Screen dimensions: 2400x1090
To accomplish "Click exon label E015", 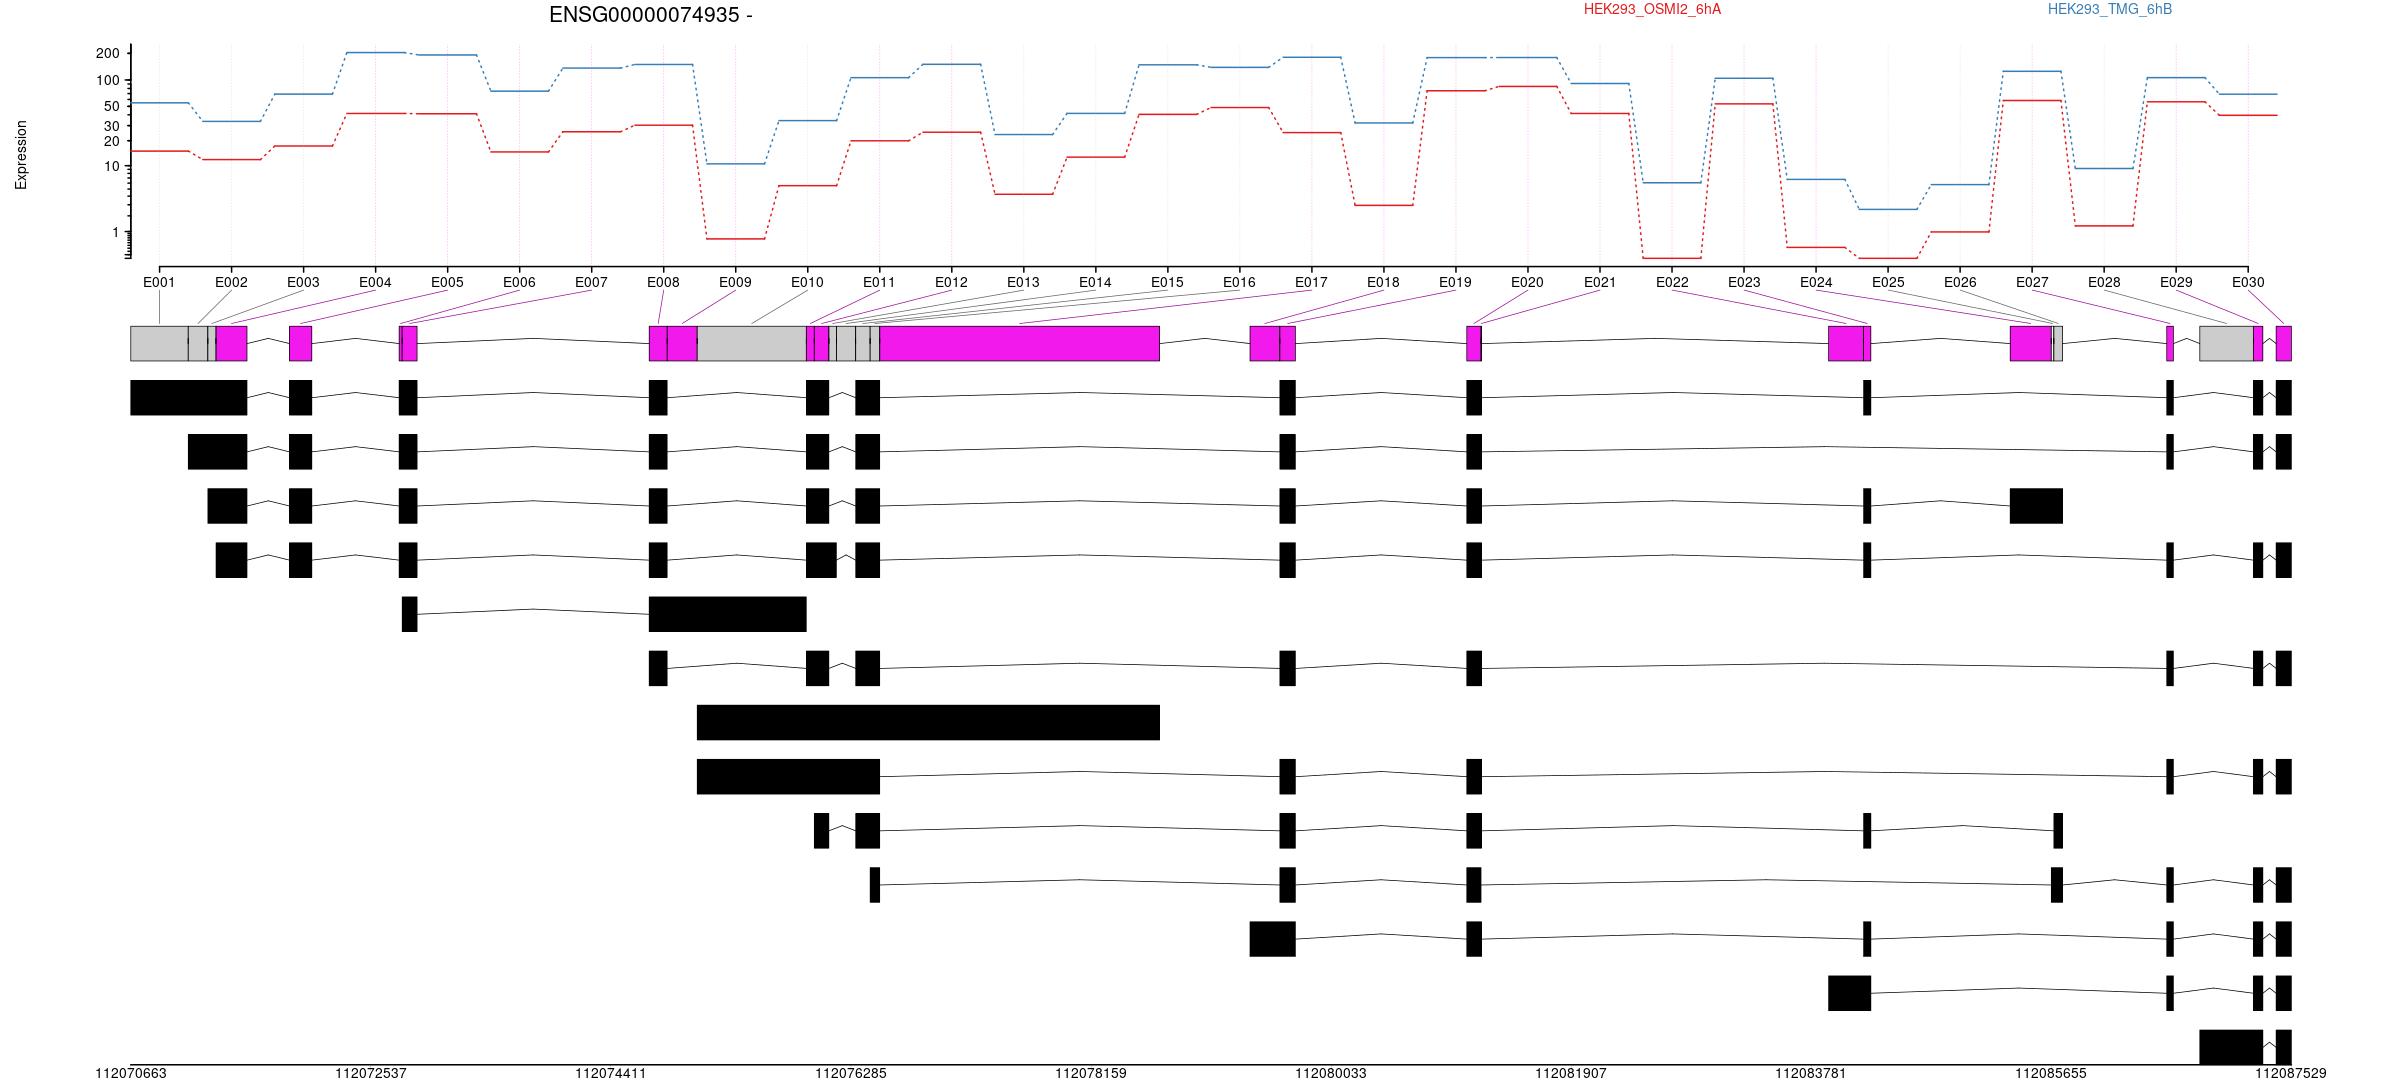I will 1167,282.
